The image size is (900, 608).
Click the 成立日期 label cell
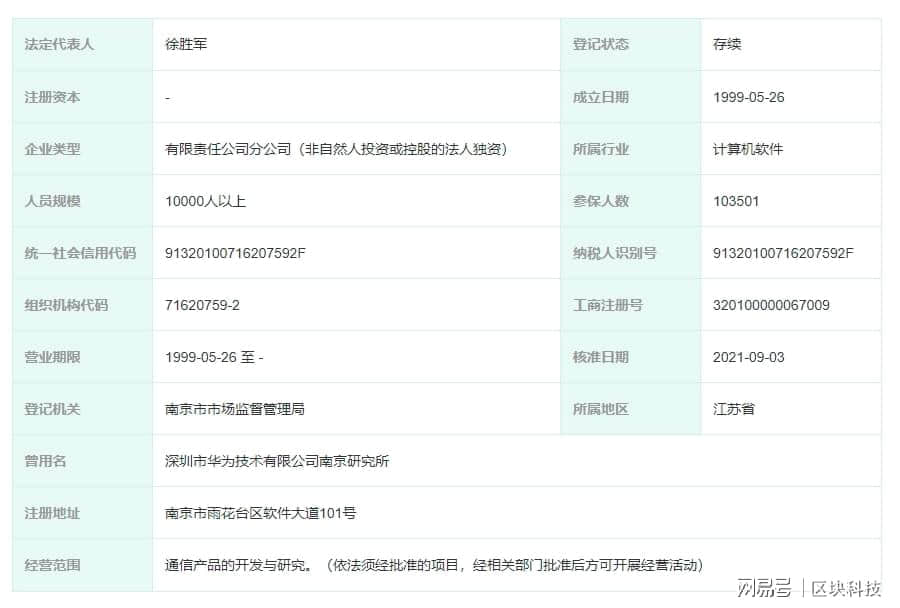click(630, 96)
